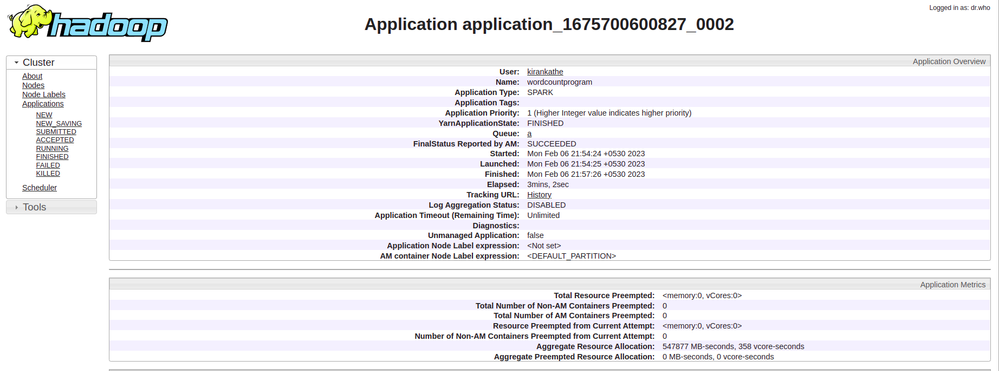This screenshot has height=371, width=999.
Task: Show NEW_SAVING applications
Action: [59, 124]
